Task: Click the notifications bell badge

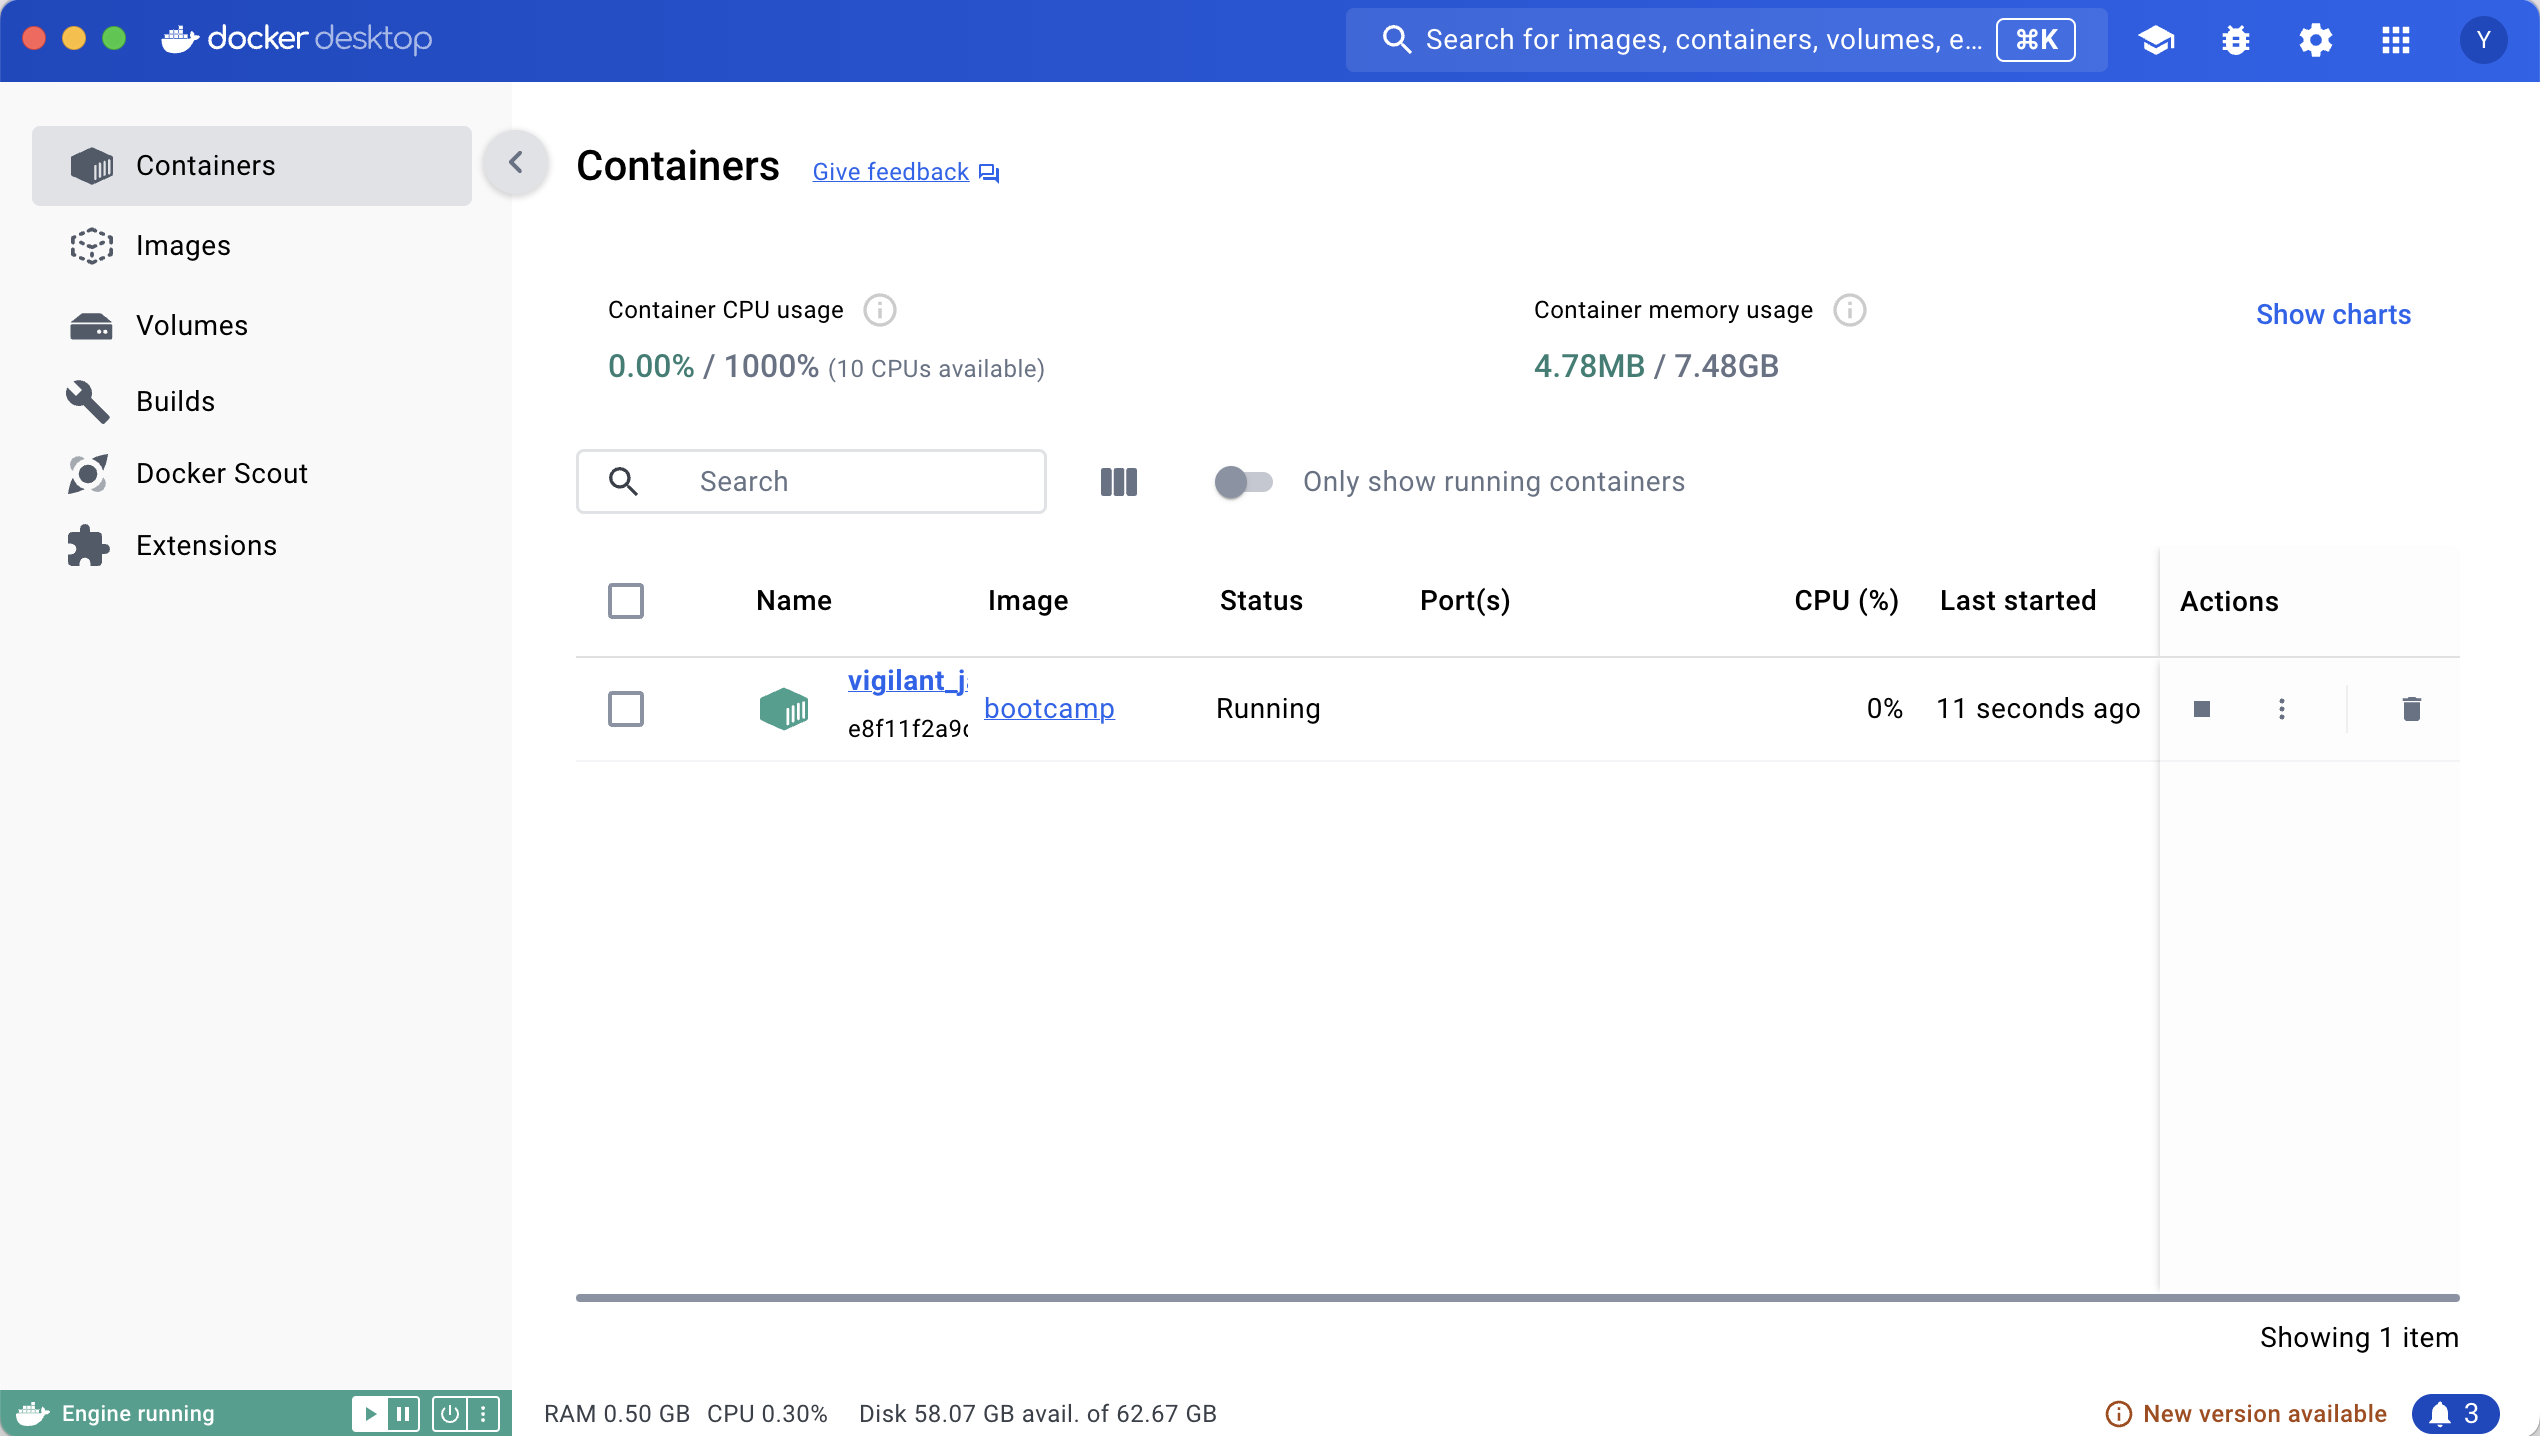Action: [x=2454, y=1413]
